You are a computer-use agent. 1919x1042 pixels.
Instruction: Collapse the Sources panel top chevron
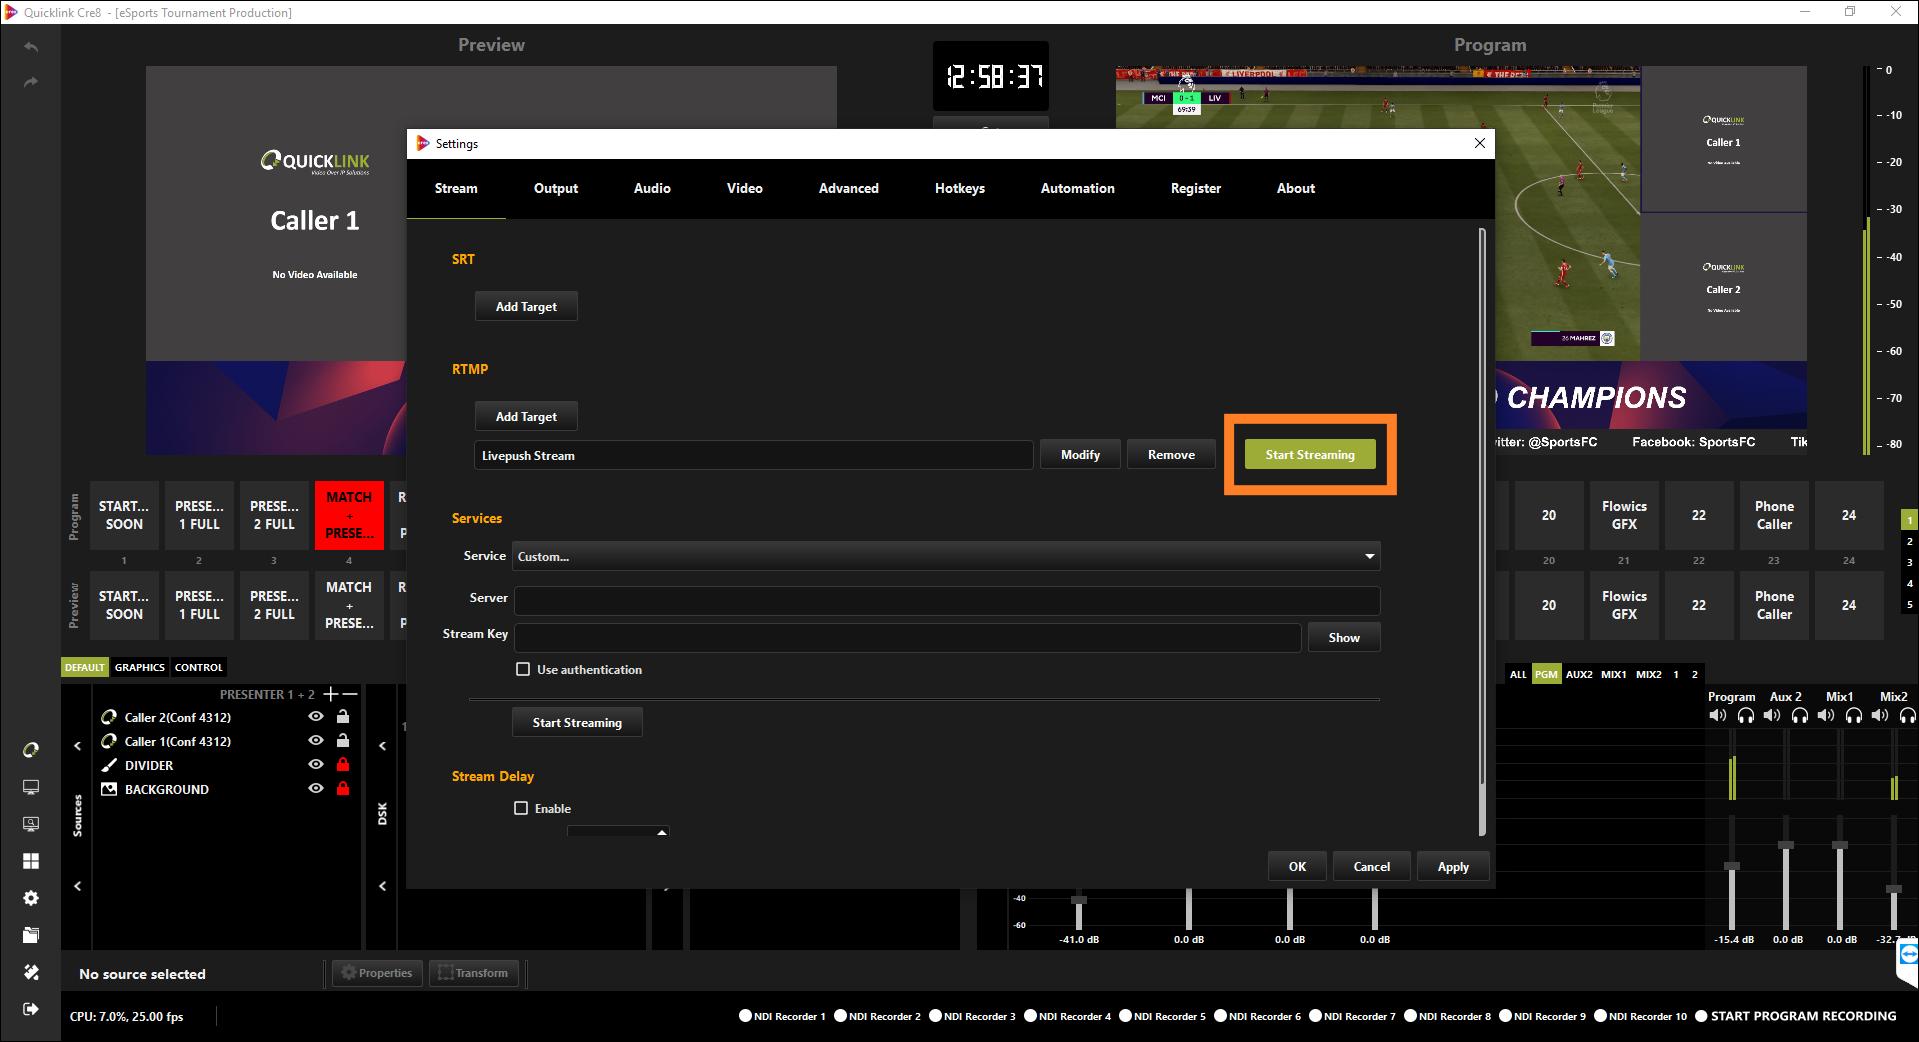78,746
